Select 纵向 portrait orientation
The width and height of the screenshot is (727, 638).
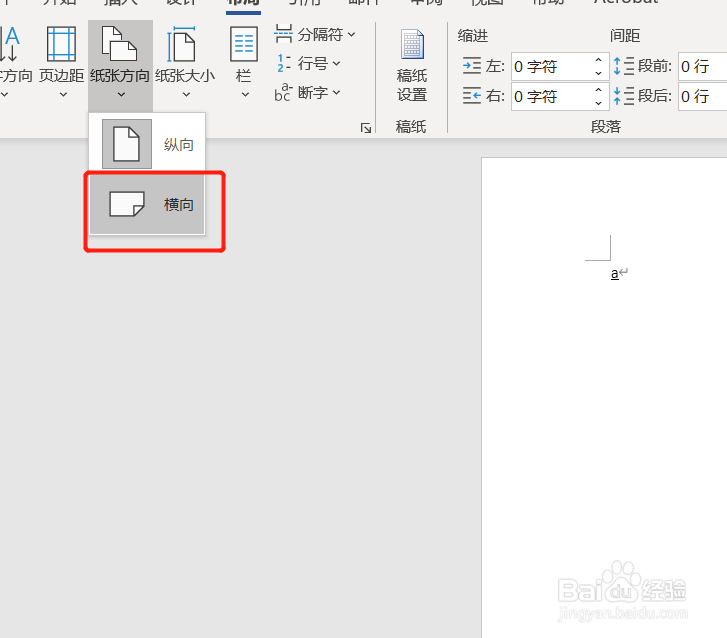[x=147, y=144]
